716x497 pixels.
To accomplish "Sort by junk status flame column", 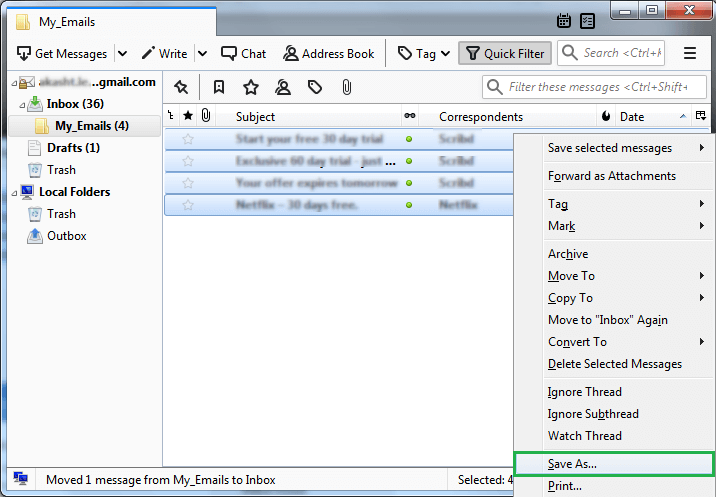I will 605,116.
